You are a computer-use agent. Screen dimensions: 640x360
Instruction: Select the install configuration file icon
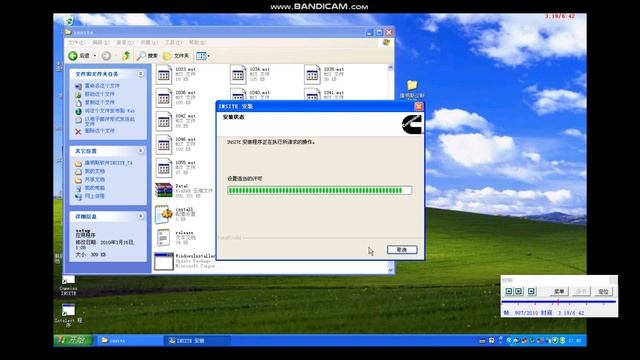coord(164,214)
